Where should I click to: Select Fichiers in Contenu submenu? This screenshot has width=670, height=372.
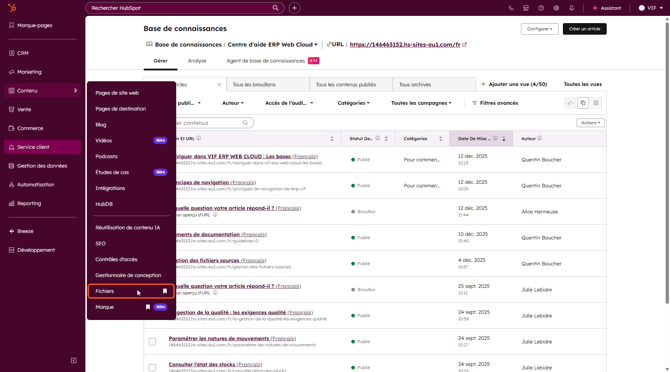[131, 291]
